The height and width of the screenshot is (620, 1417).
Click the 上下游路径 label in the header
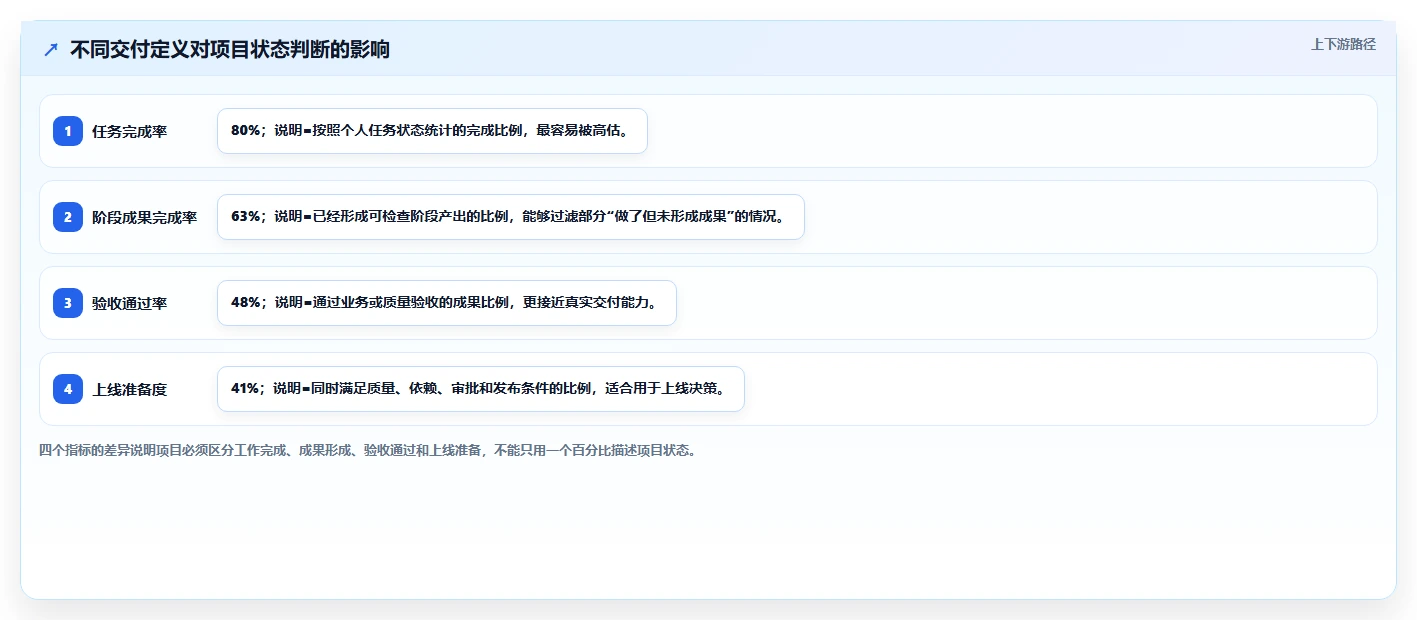[x=1343, y=44]
